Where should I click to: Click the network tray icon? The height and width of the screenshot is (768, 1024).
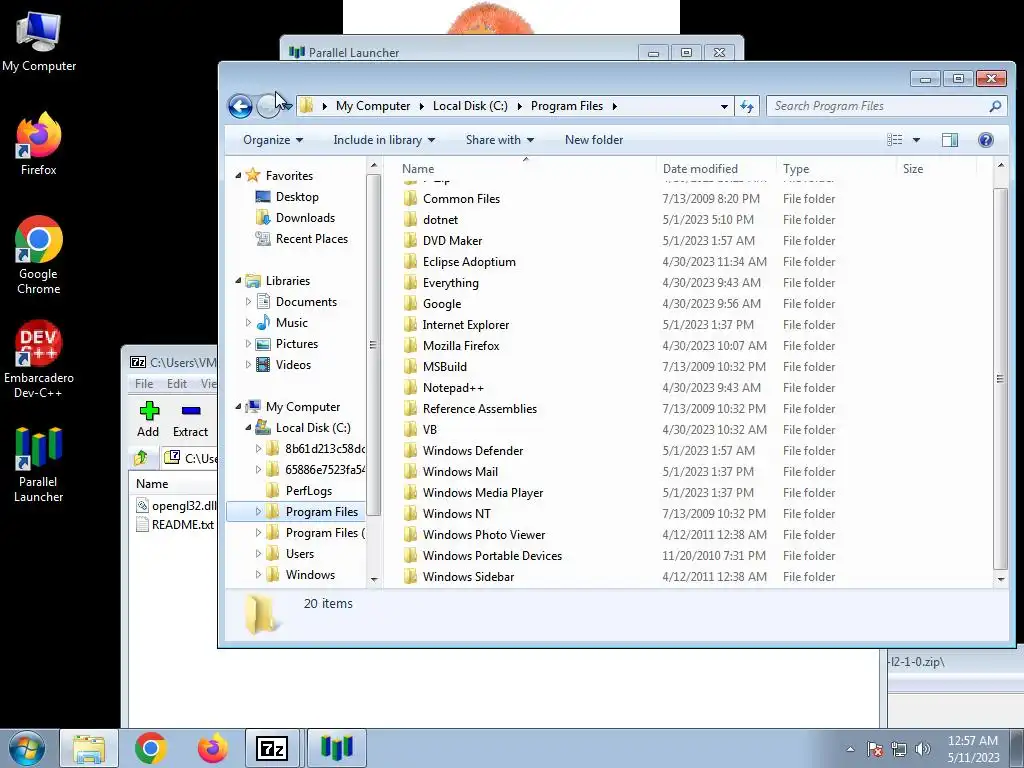click(x=899, y=749)
